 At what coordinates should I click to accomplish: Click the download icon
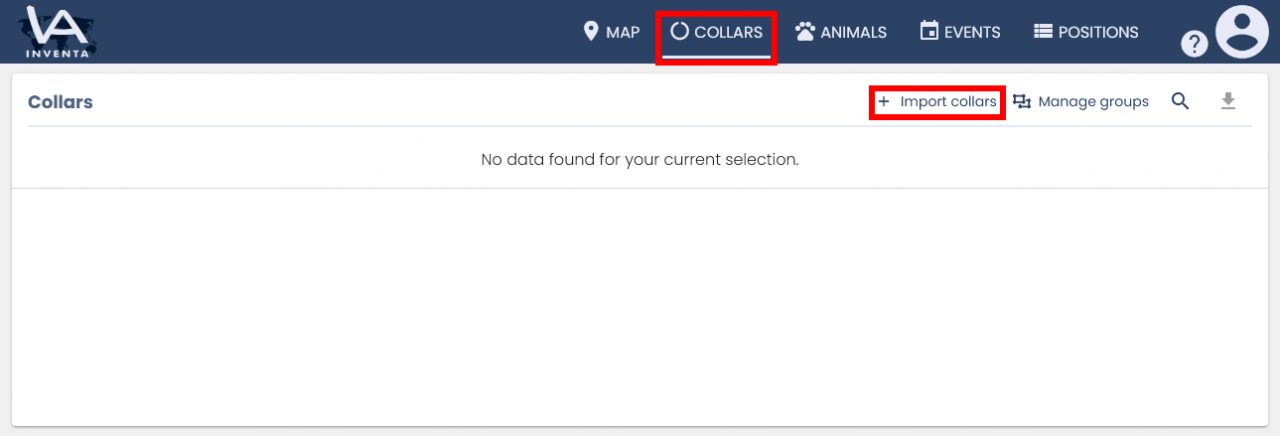(x=1229, y=101)
